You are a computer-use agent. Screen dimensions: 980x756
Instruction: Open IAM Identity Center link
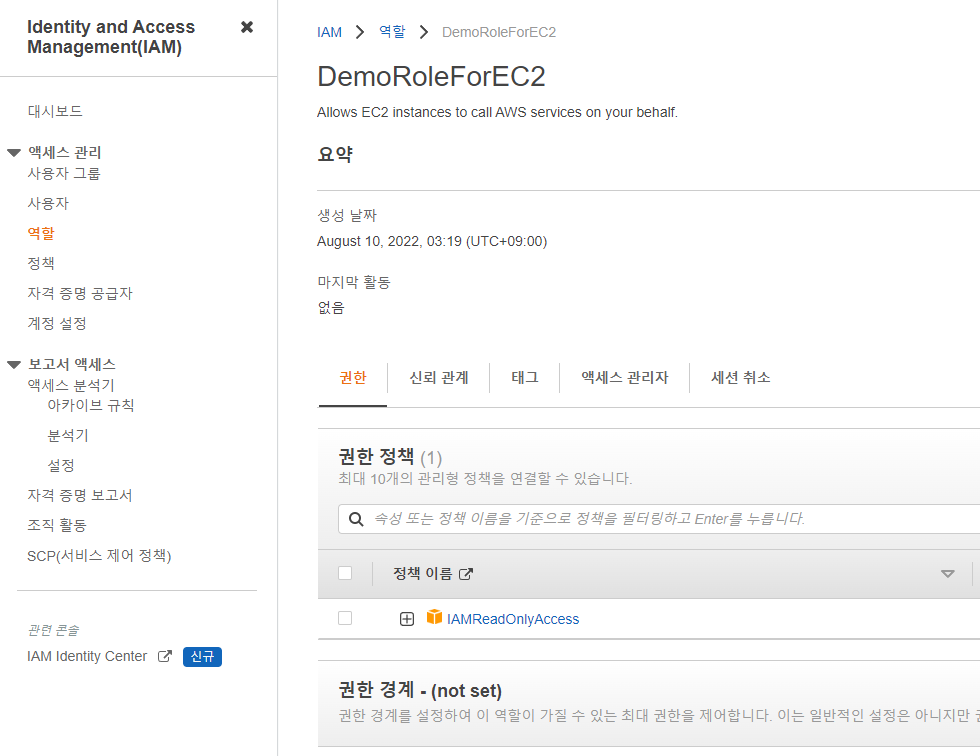(x=88, y=657)
